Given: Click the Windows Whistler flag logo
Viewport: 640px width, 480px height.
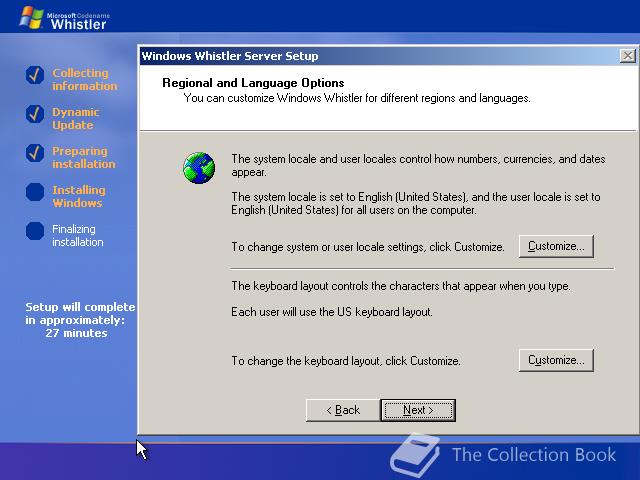Looking at the screenshot, I should 31,18.
